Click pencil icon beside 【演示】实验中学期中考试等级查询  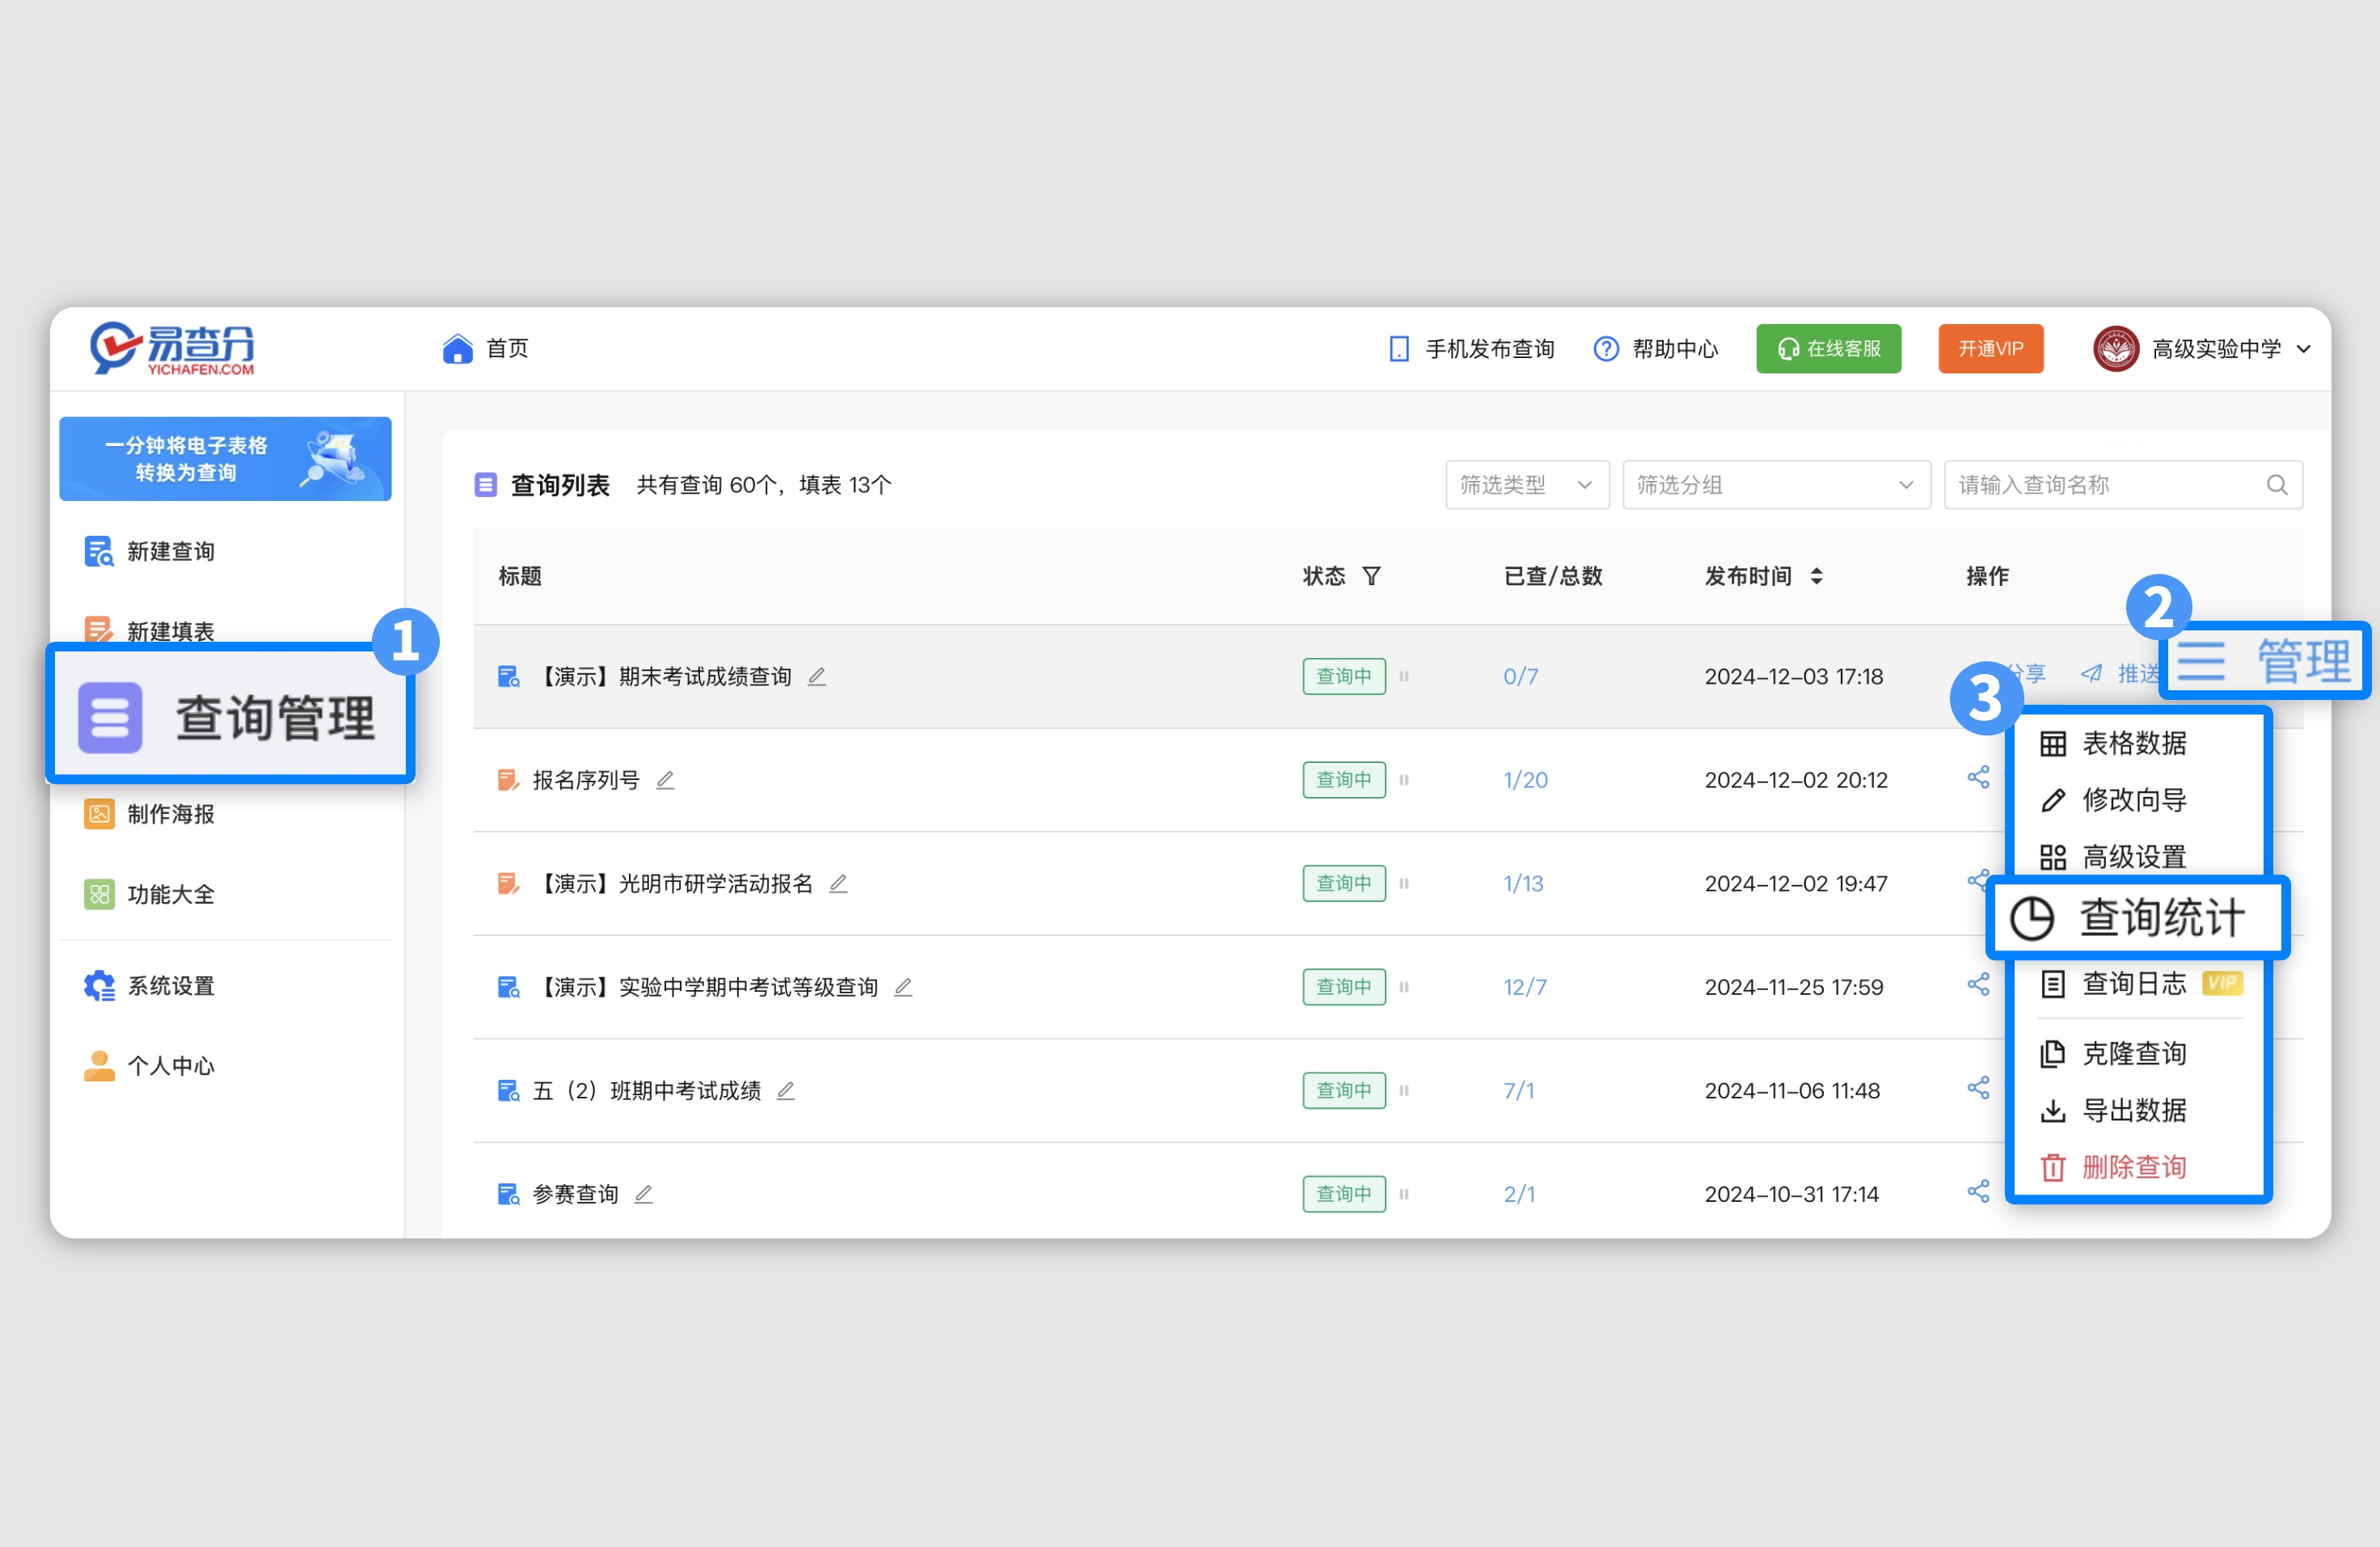point(903,987)
